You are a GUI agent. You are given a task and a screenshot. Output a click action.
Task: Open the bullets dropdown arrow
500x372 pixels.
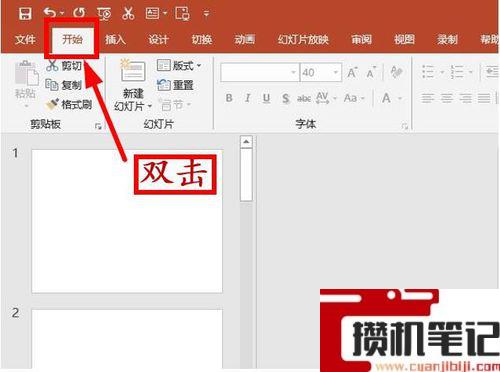click(442, 72)
